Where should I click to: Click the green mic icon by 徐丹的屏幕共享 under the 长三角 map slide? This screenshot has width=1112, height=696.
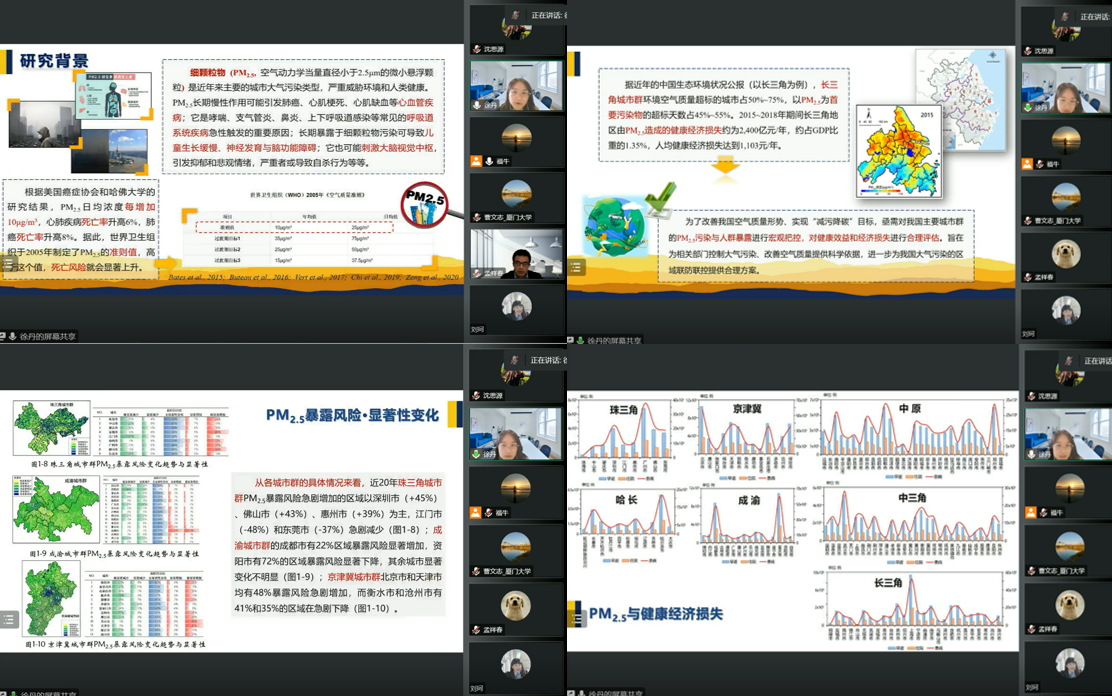[580, 341]
